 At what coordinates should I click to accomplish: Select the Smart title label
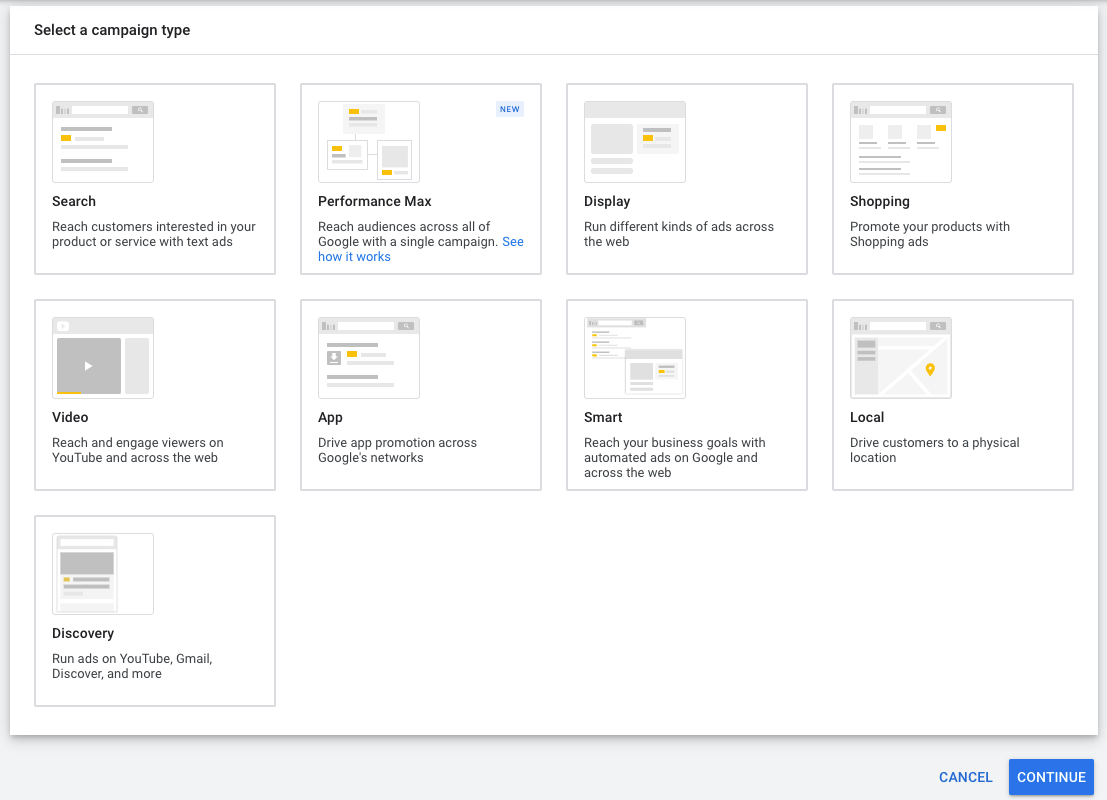[603, 417]
